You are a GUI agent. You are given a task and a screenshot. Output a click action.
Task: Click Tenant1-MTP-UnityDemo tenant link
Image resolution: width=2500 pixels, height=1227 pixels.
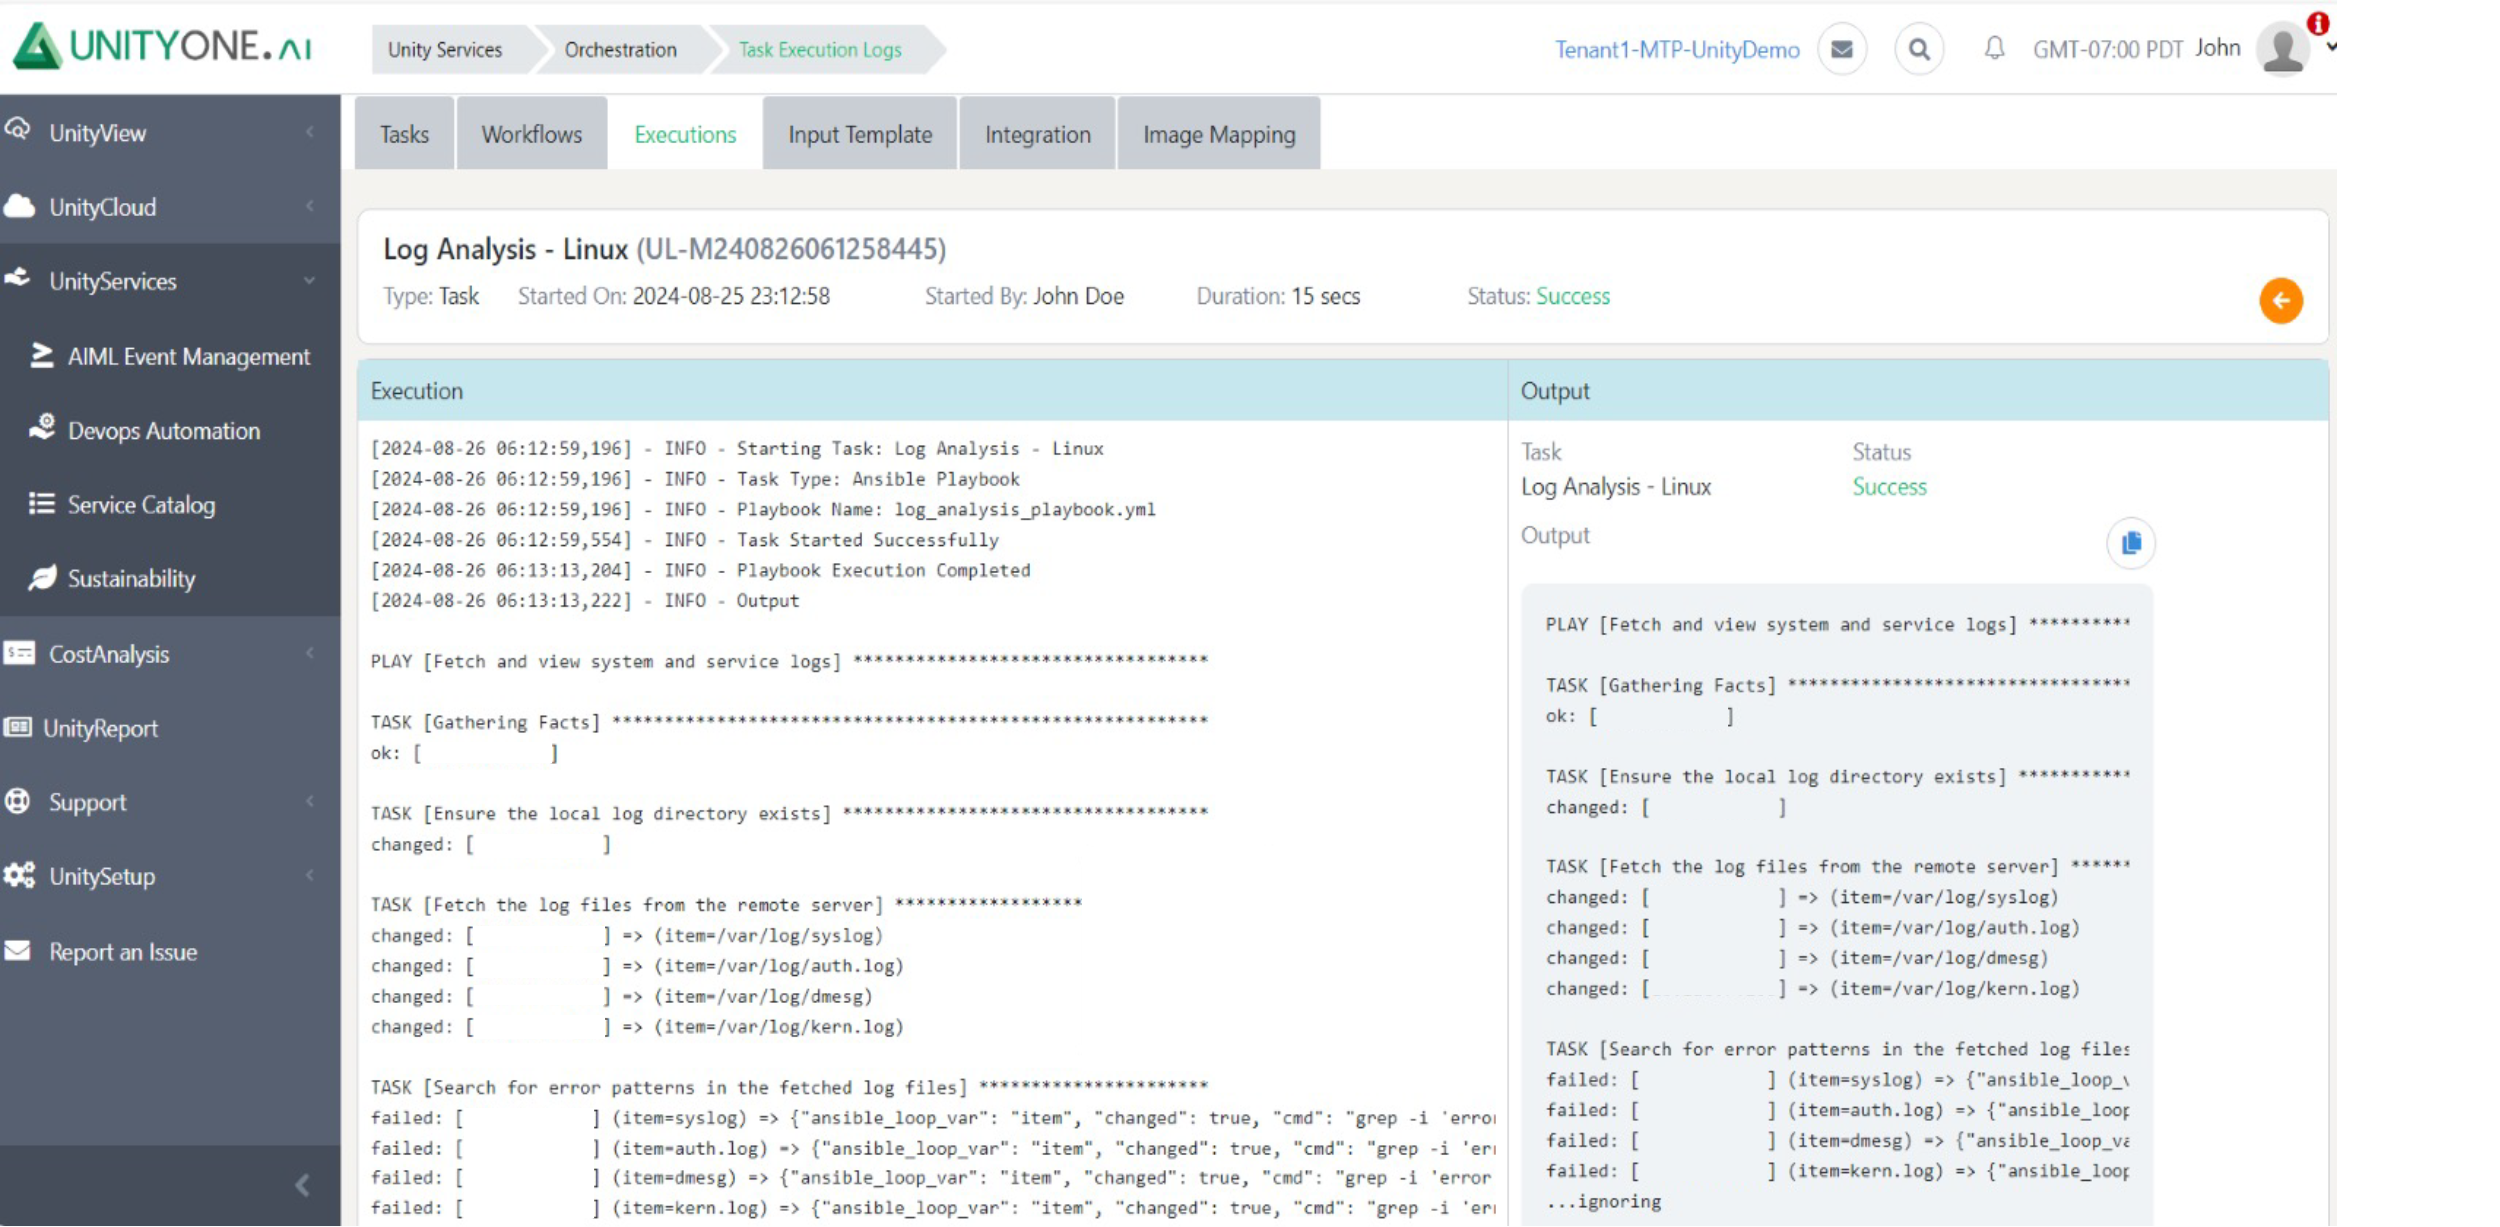pos(1676,49)
